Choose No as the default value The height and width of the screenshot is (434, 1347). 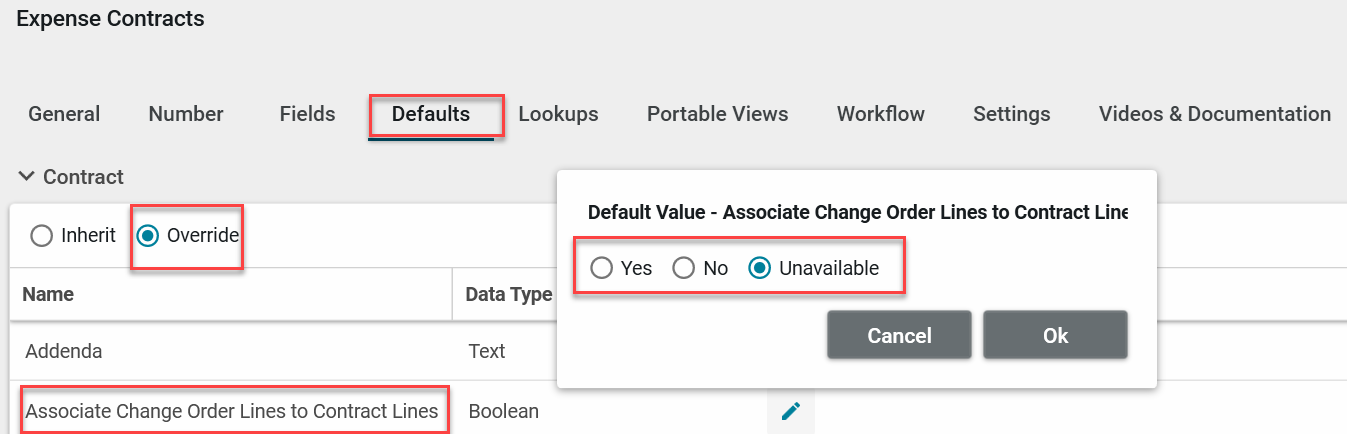click(683, 268)
